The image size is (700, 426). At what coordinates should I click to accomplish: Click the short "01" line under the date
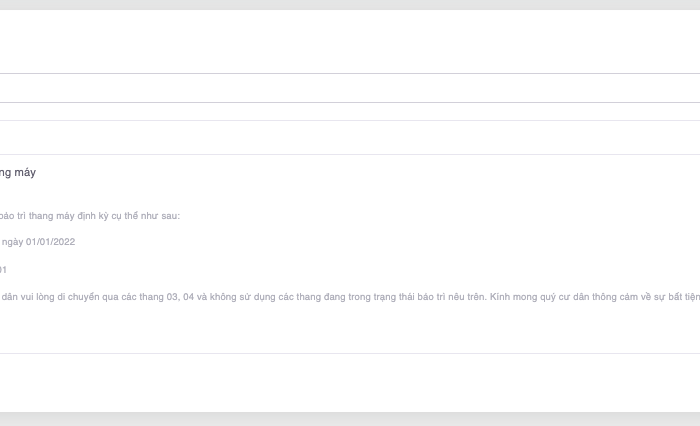tap(3, 270)
